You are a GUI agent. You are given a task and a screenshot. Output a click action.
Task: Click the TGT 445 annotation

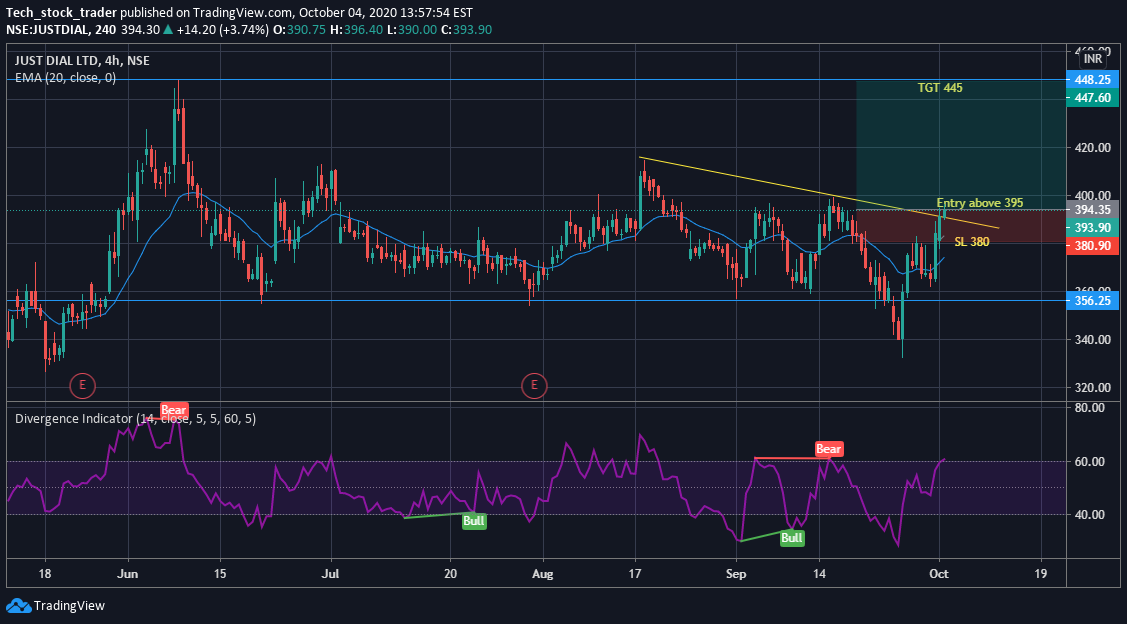939,88
